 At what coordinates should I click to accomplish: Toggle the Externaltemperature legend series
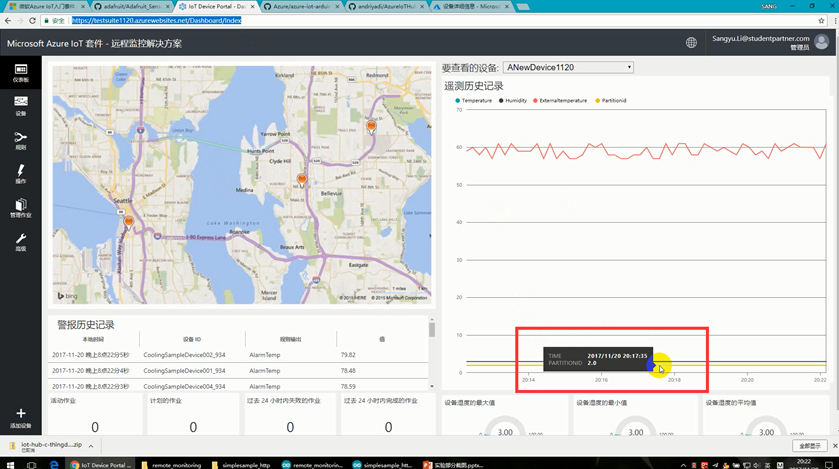[x=560, y=101]
